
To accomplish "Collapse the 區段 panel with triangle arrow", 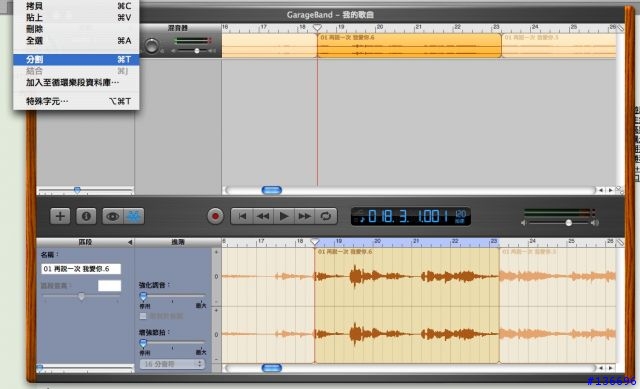I will [130, 242].
